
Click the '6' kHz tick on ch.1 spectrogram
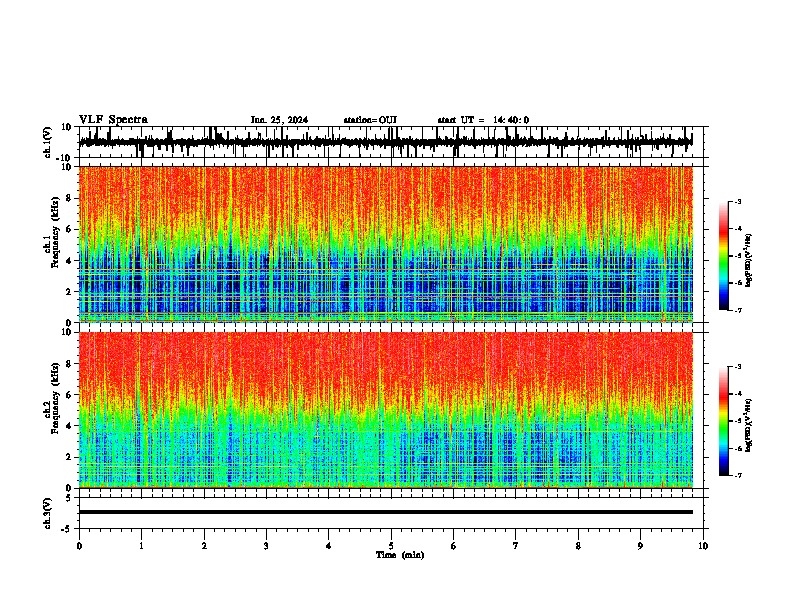(69, 229)
